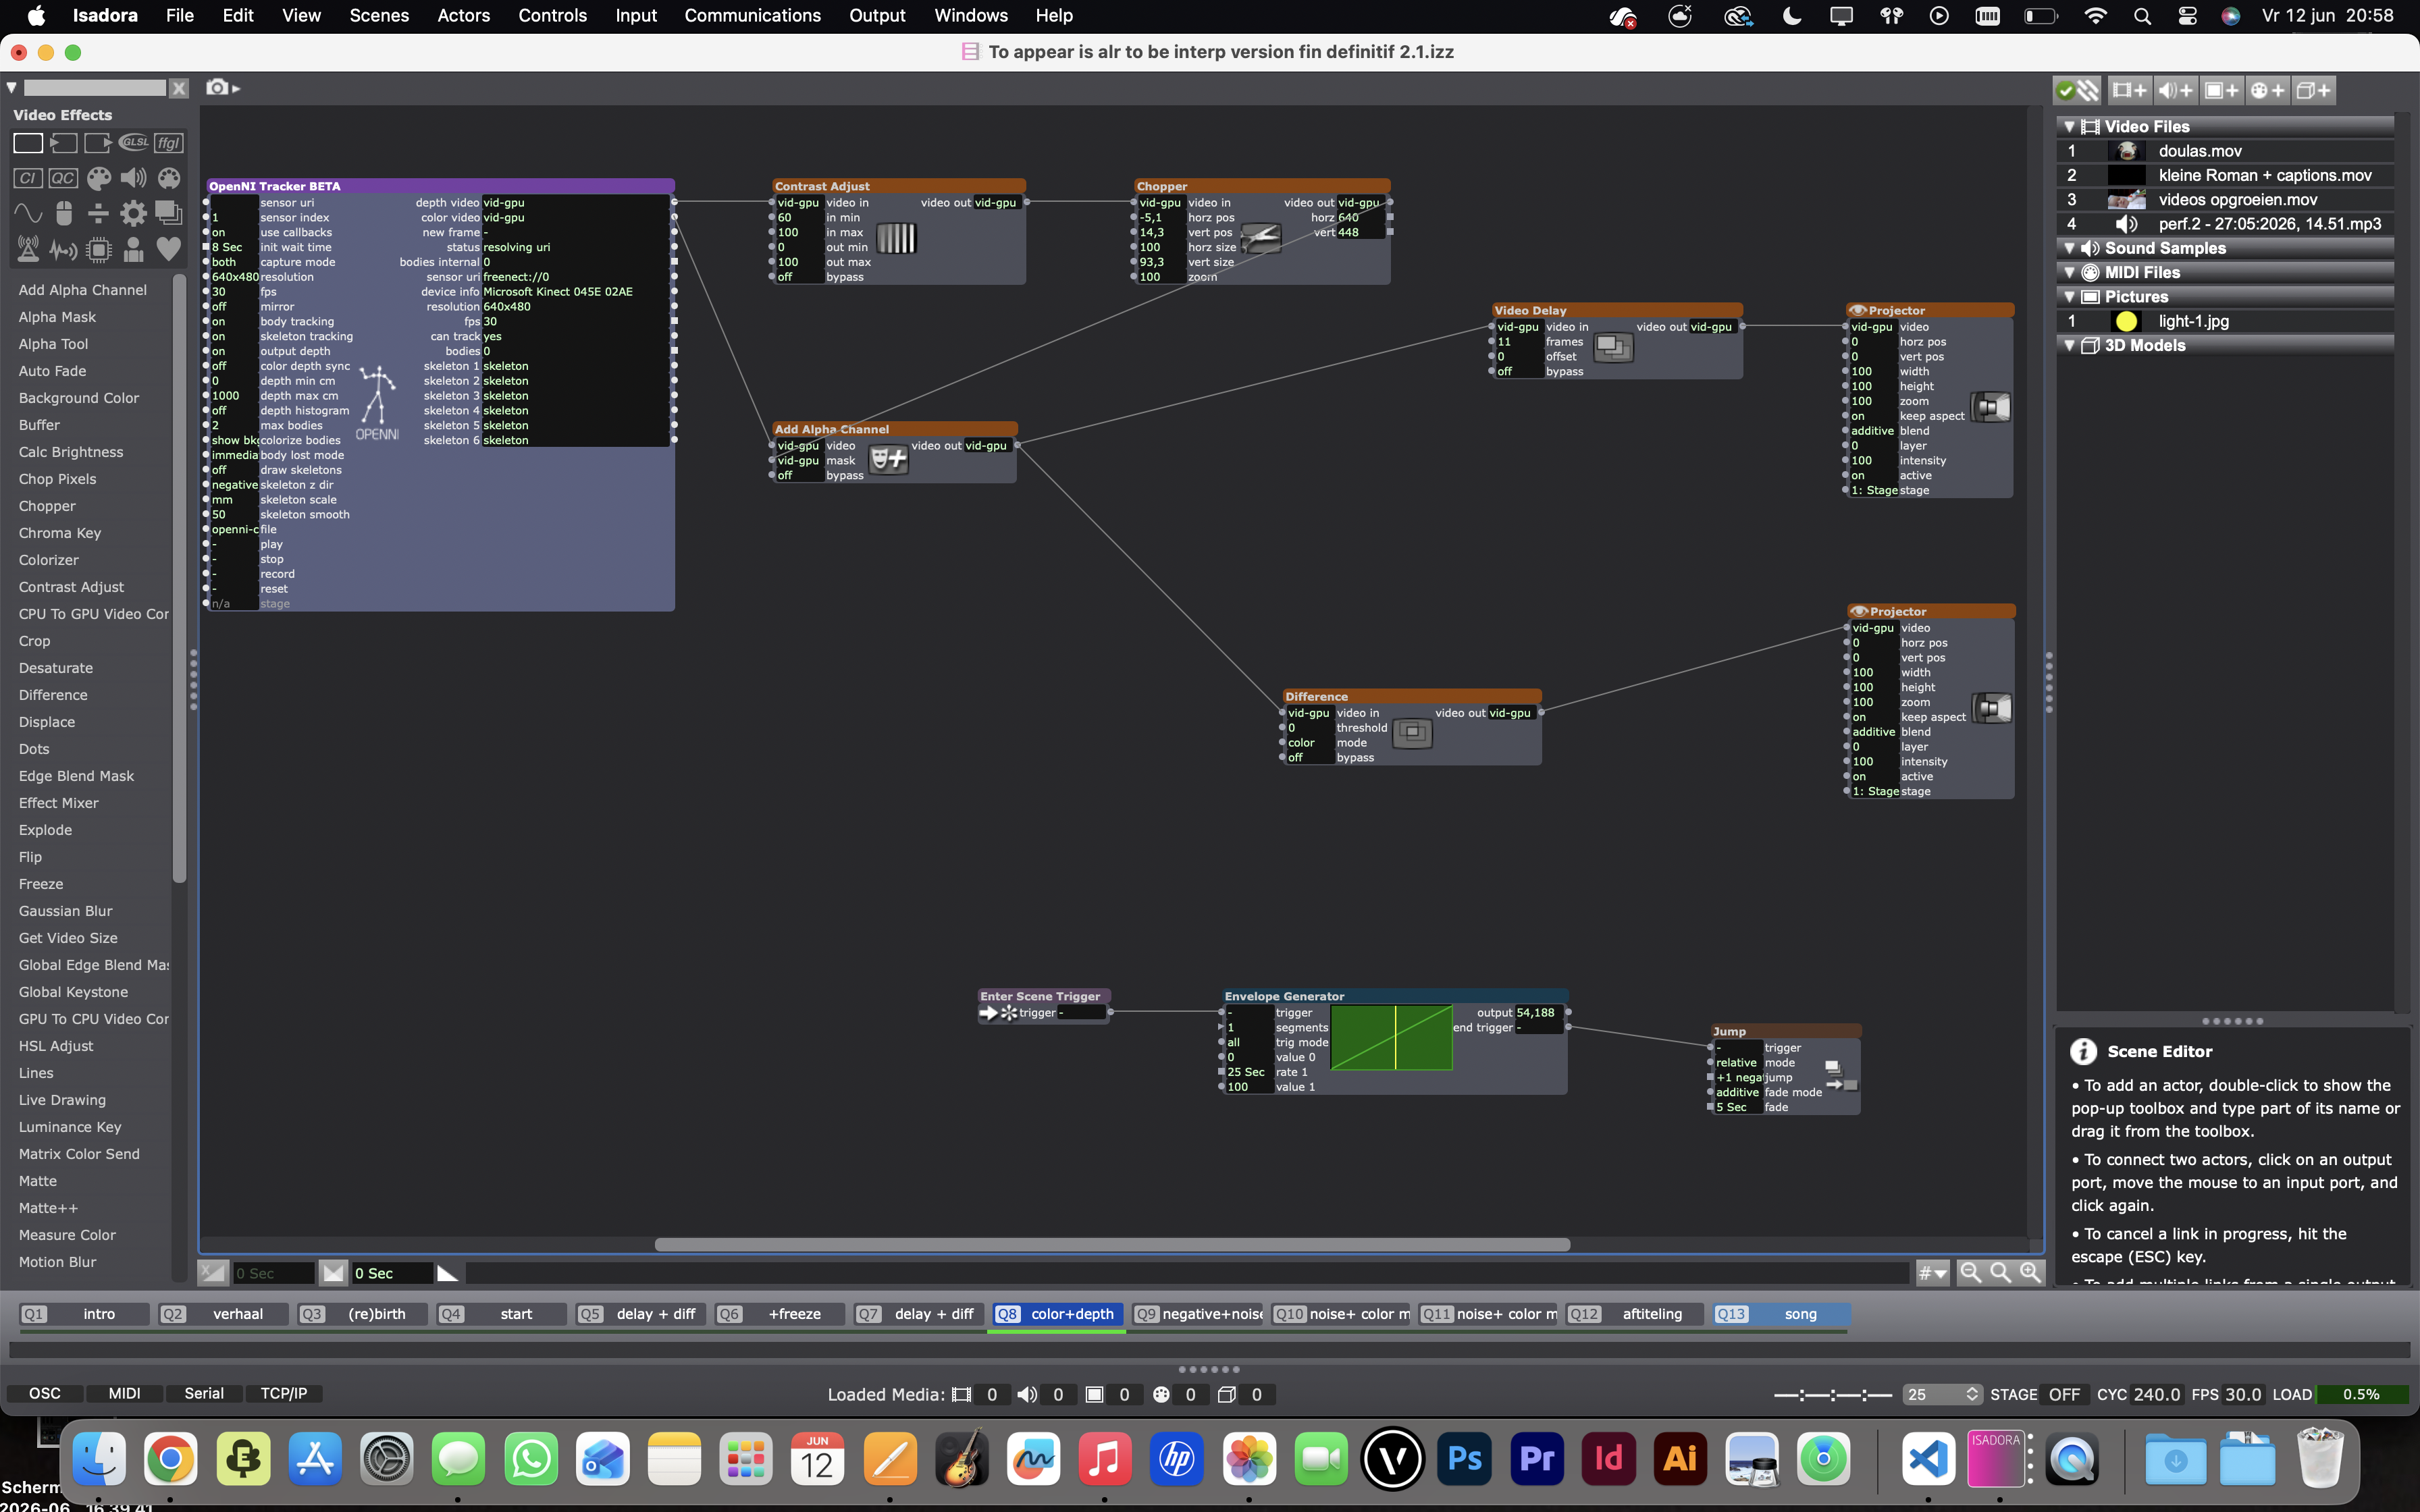Screen dimensions: 2420x1512
Task: Select the video output actors icon
Action: coord(98,143)
